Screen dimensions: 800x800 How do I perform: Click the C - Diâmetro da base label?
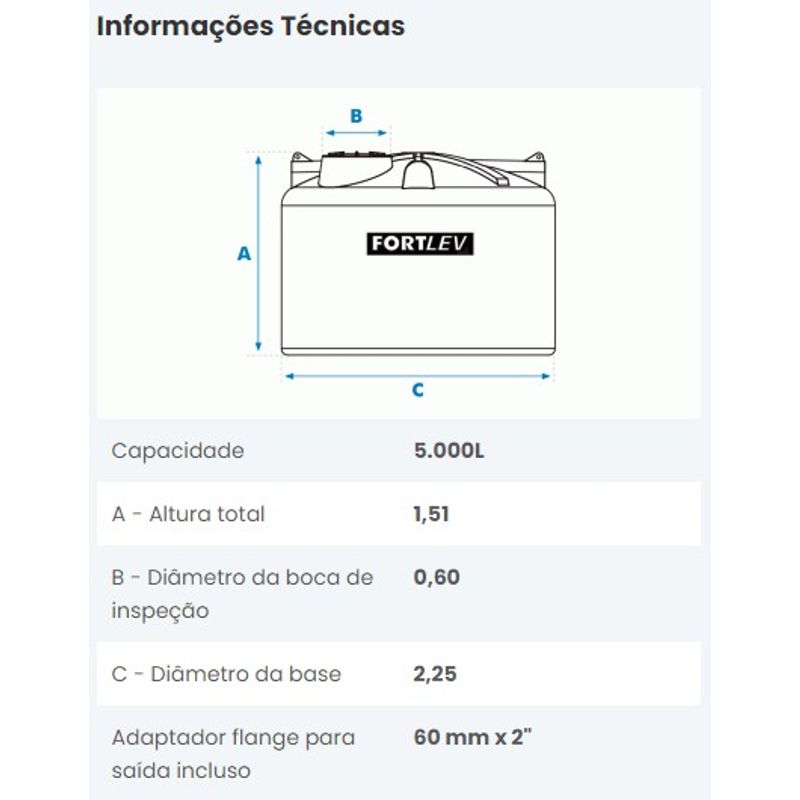(x=226, y=674)
